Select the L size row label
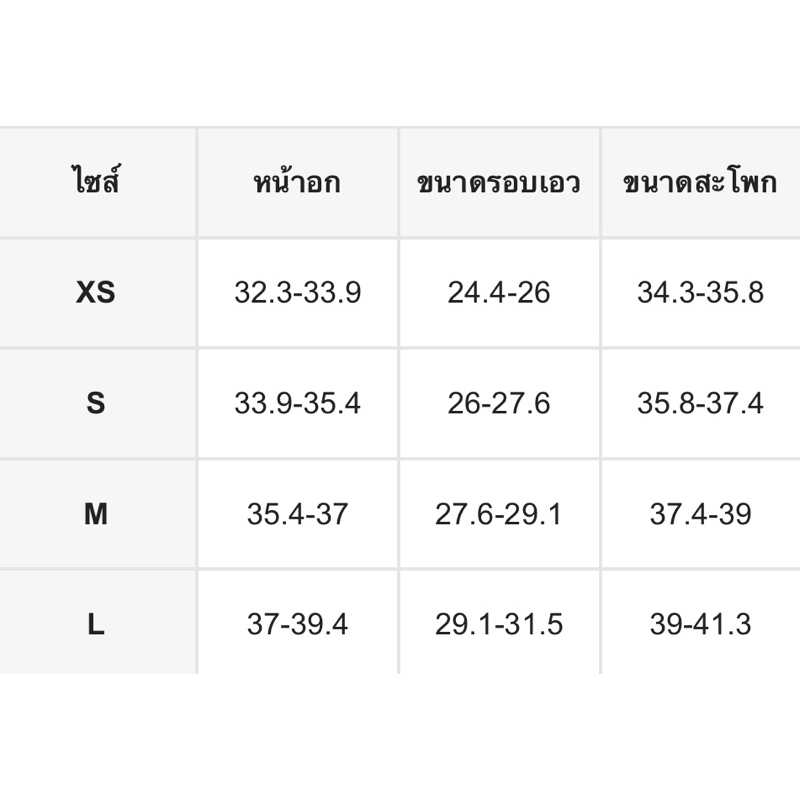 coord(96,625)
